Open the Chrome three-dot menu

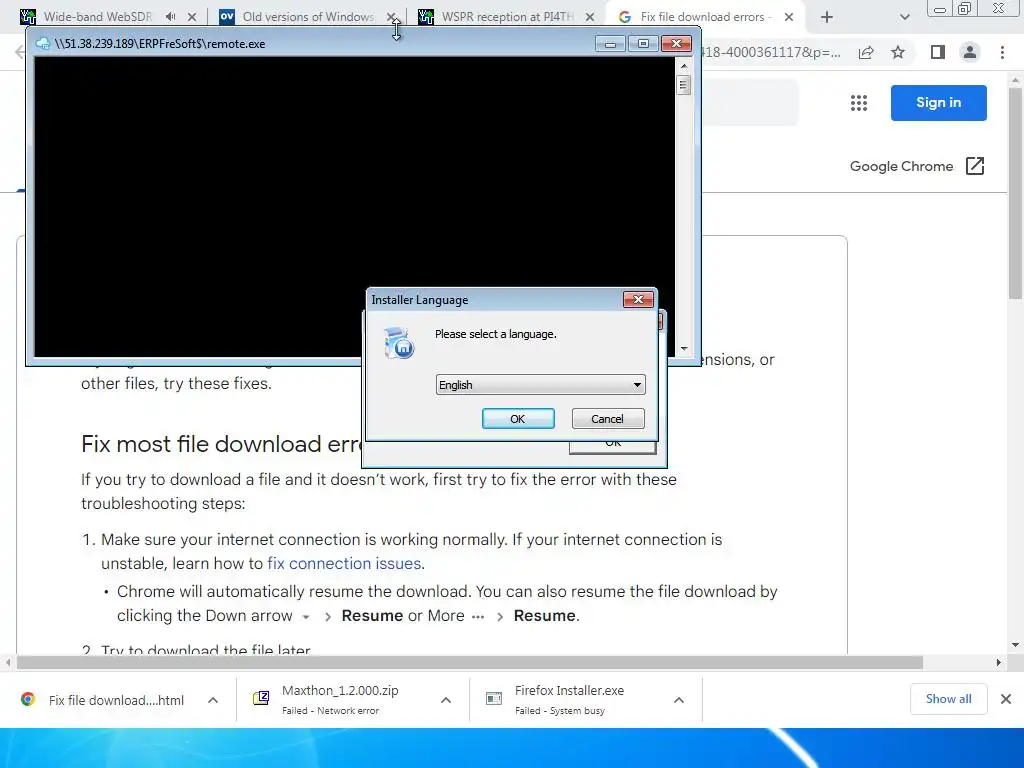[1002, 52]
